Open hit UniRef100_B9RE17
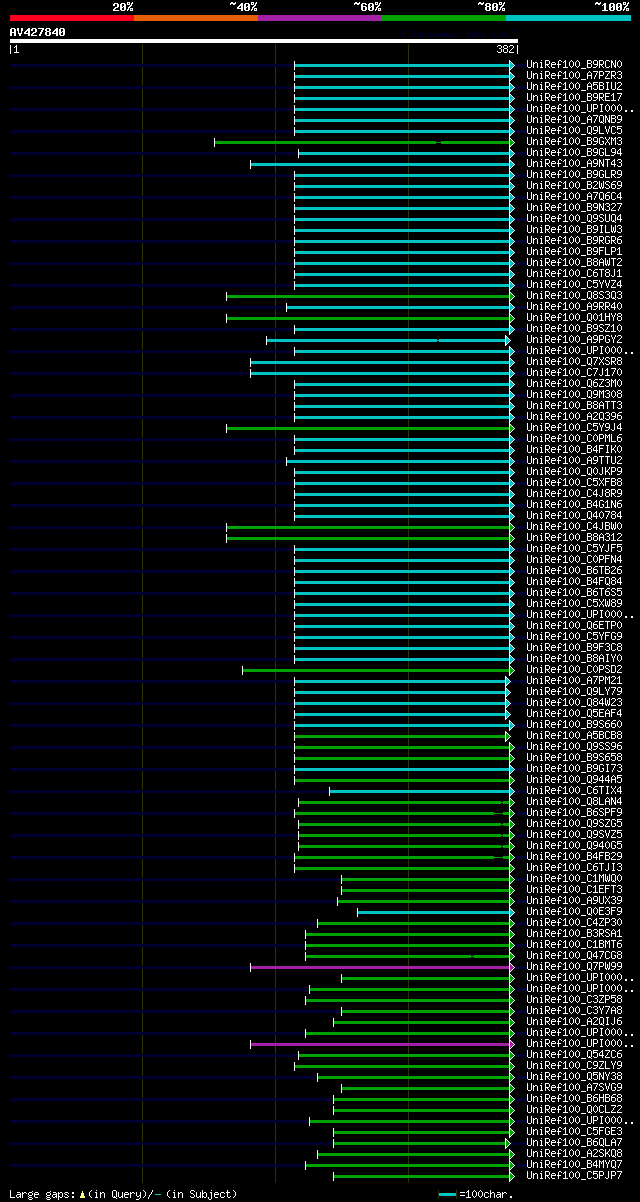Viewport: 640px width, 1202px height. pos(575,98)
